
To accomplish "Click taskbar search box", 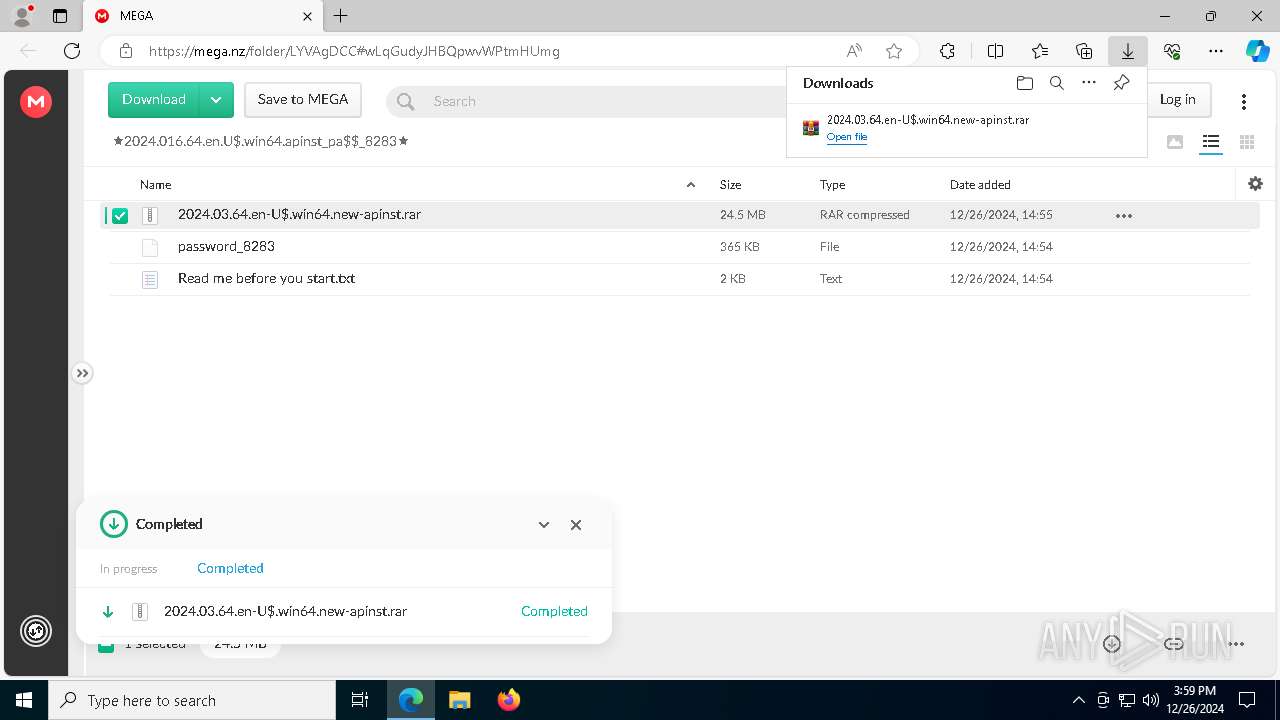I will [192, 700].
